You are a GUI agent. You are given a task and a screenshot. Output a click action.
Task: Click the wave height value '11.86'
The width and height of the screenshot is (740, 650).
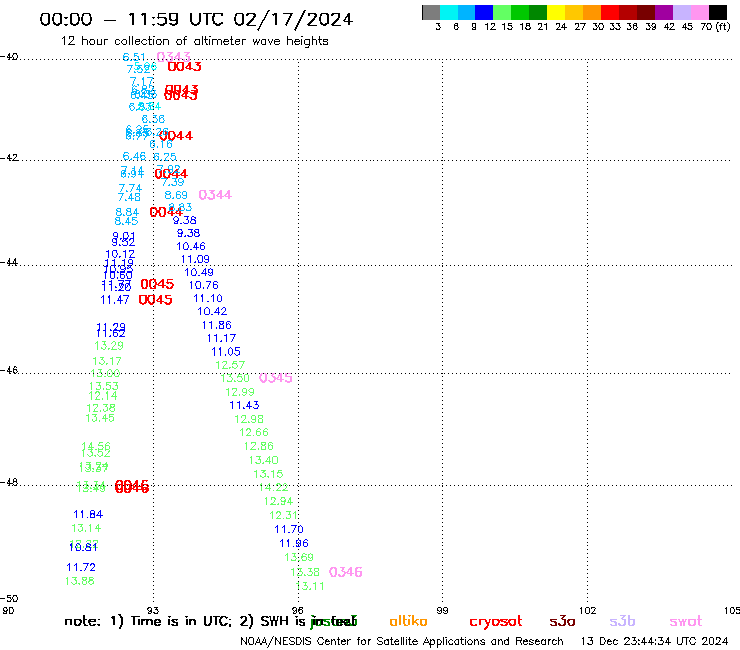pyautogui.click(x=217, y=326)
